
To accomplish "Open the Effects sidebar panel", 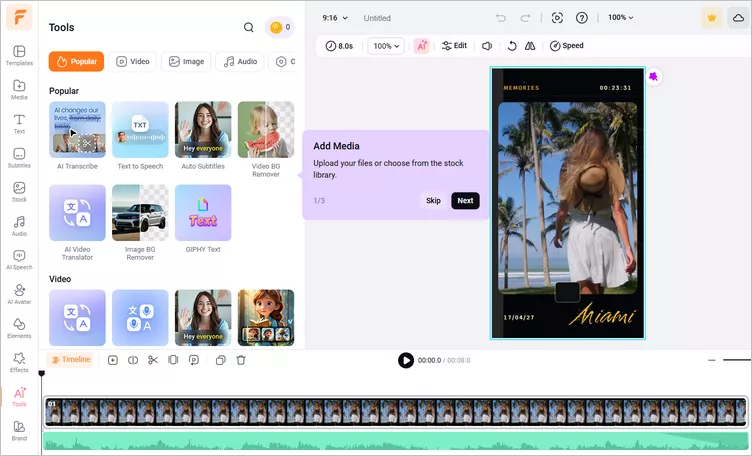I will click(x=19, y=362).
